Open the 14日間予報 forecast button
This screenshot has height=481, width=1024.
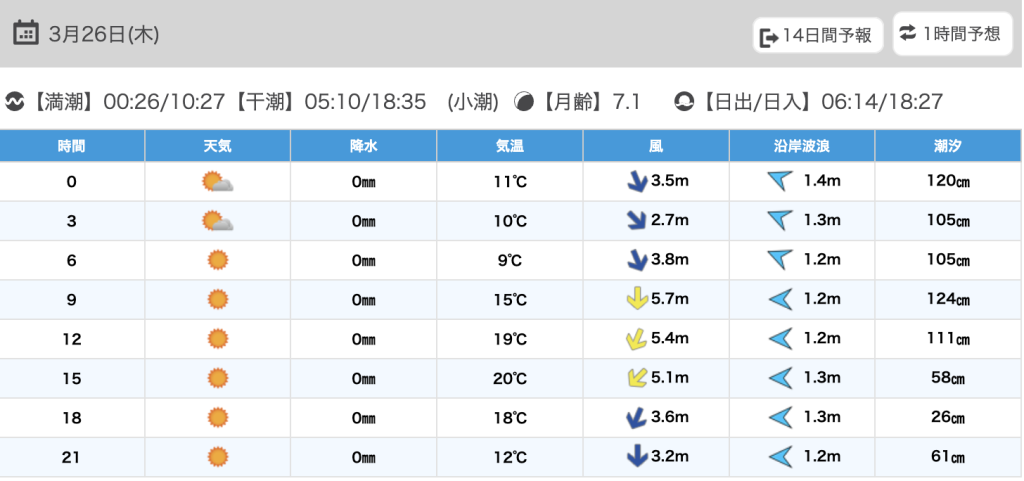818,37
